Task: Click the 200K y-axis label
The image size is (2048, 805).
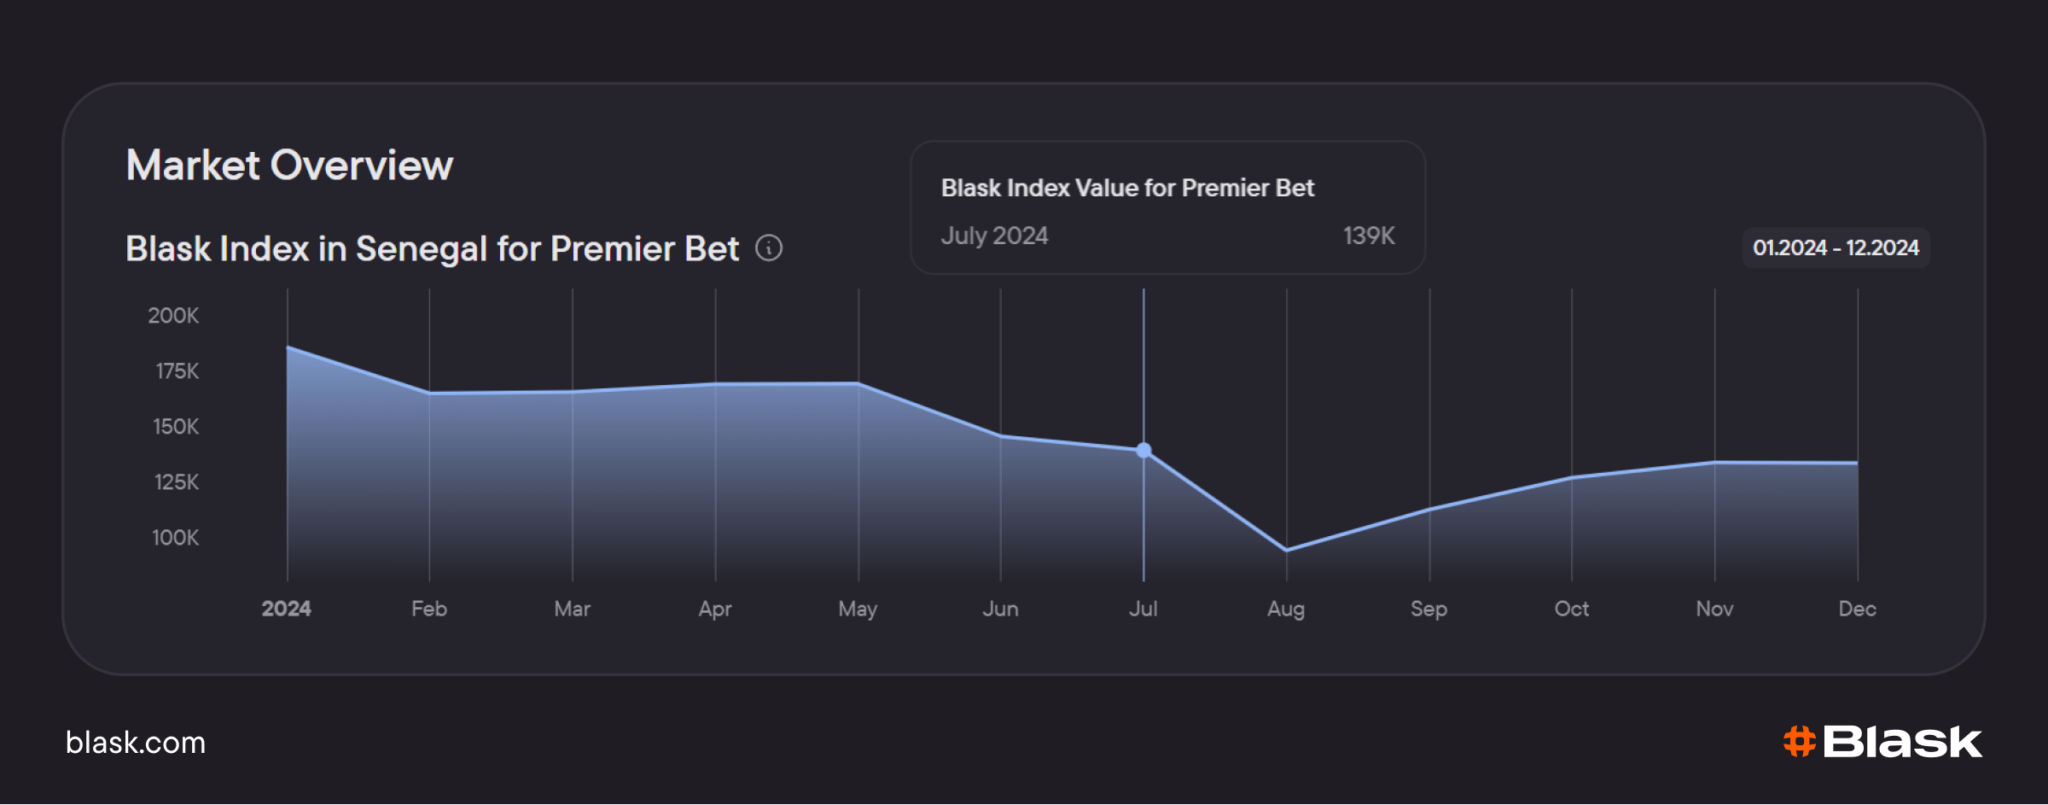Action: [174, 315]
